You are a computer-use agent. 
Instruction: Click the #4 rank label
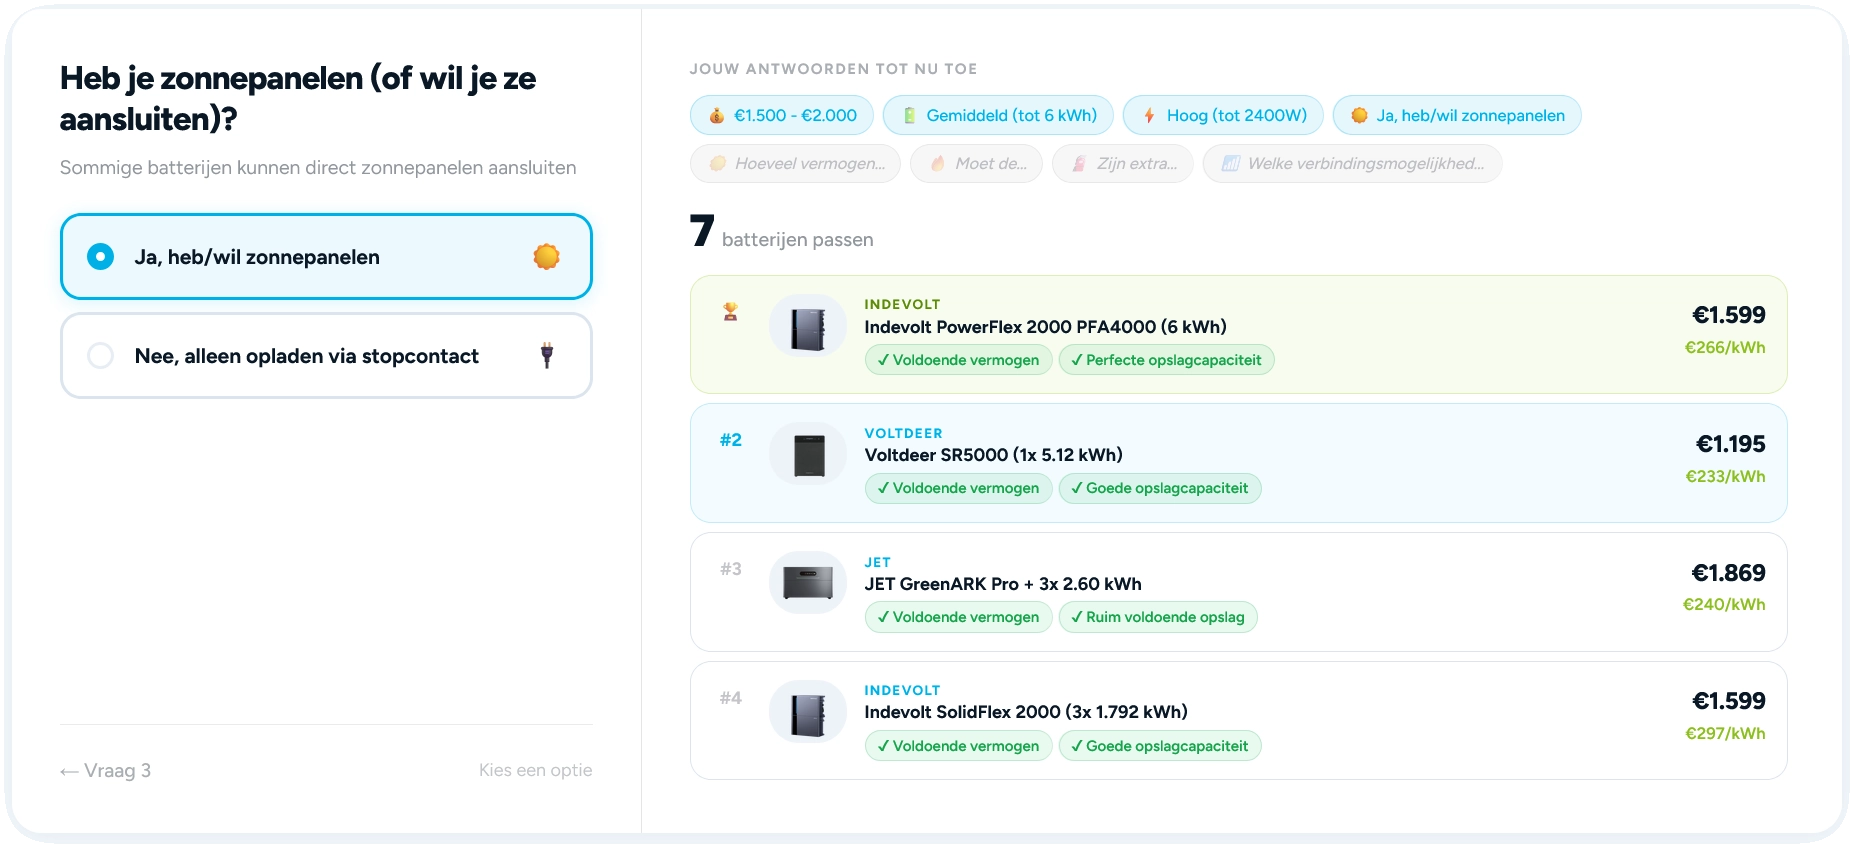[x=731, y=698]
